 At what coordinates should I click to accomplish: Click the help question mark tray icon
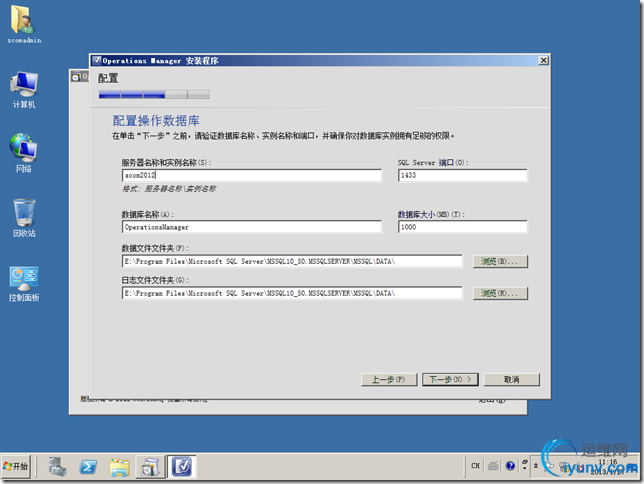click(x=510, y=466)
